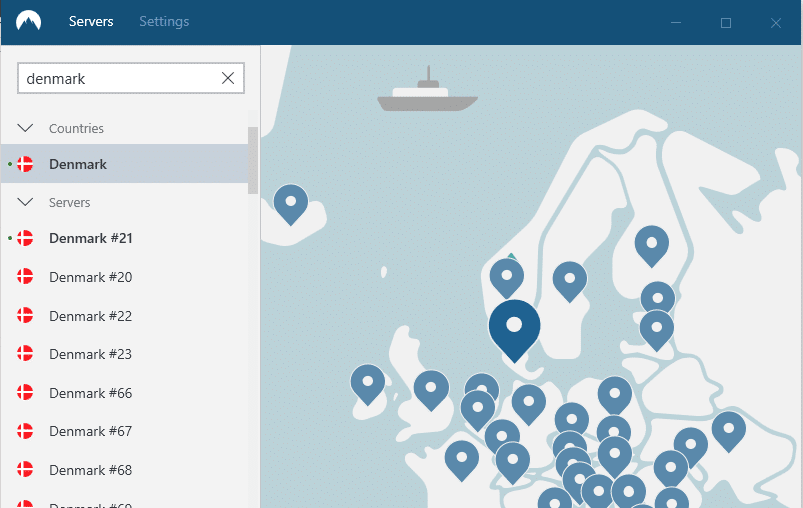
Task: Switch to the Servers tab
Action: (91, 22)
